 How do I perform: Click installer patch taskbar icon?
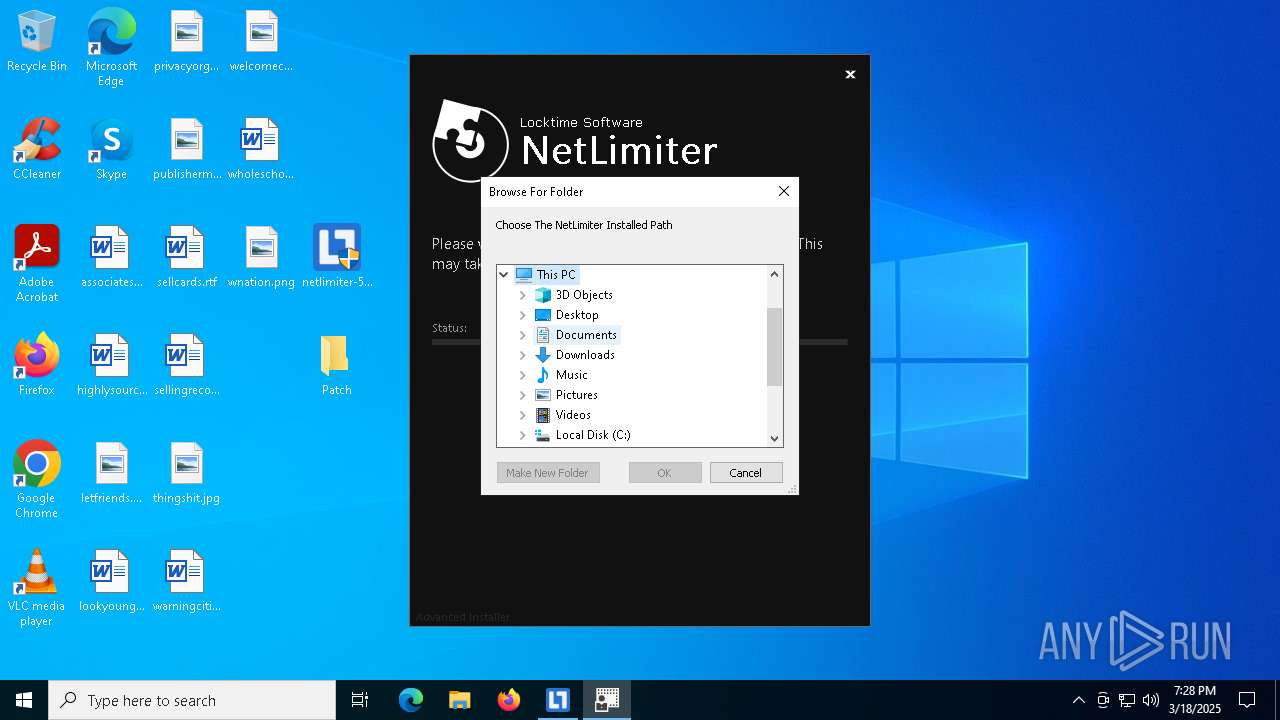[606, 700]
